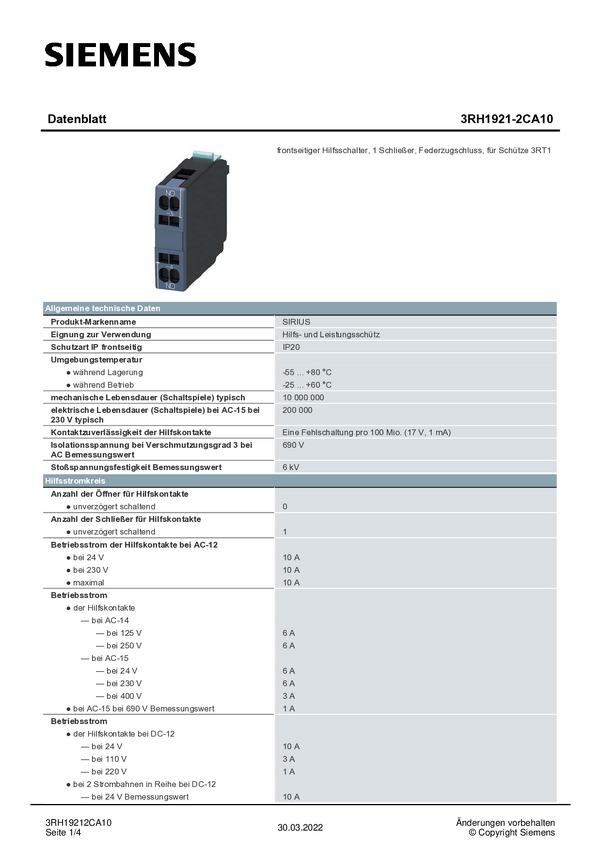
Task: Click 'bei 24 V Bemessungswert' row
Action: click(135, 797)
